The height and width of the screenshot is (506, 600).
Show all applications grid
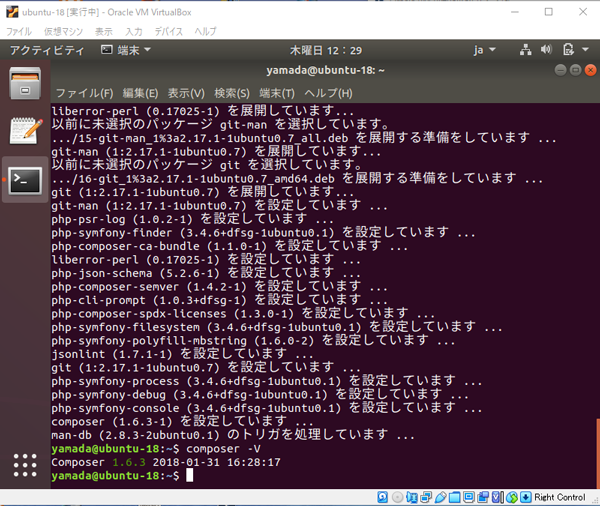pos(25,465)
